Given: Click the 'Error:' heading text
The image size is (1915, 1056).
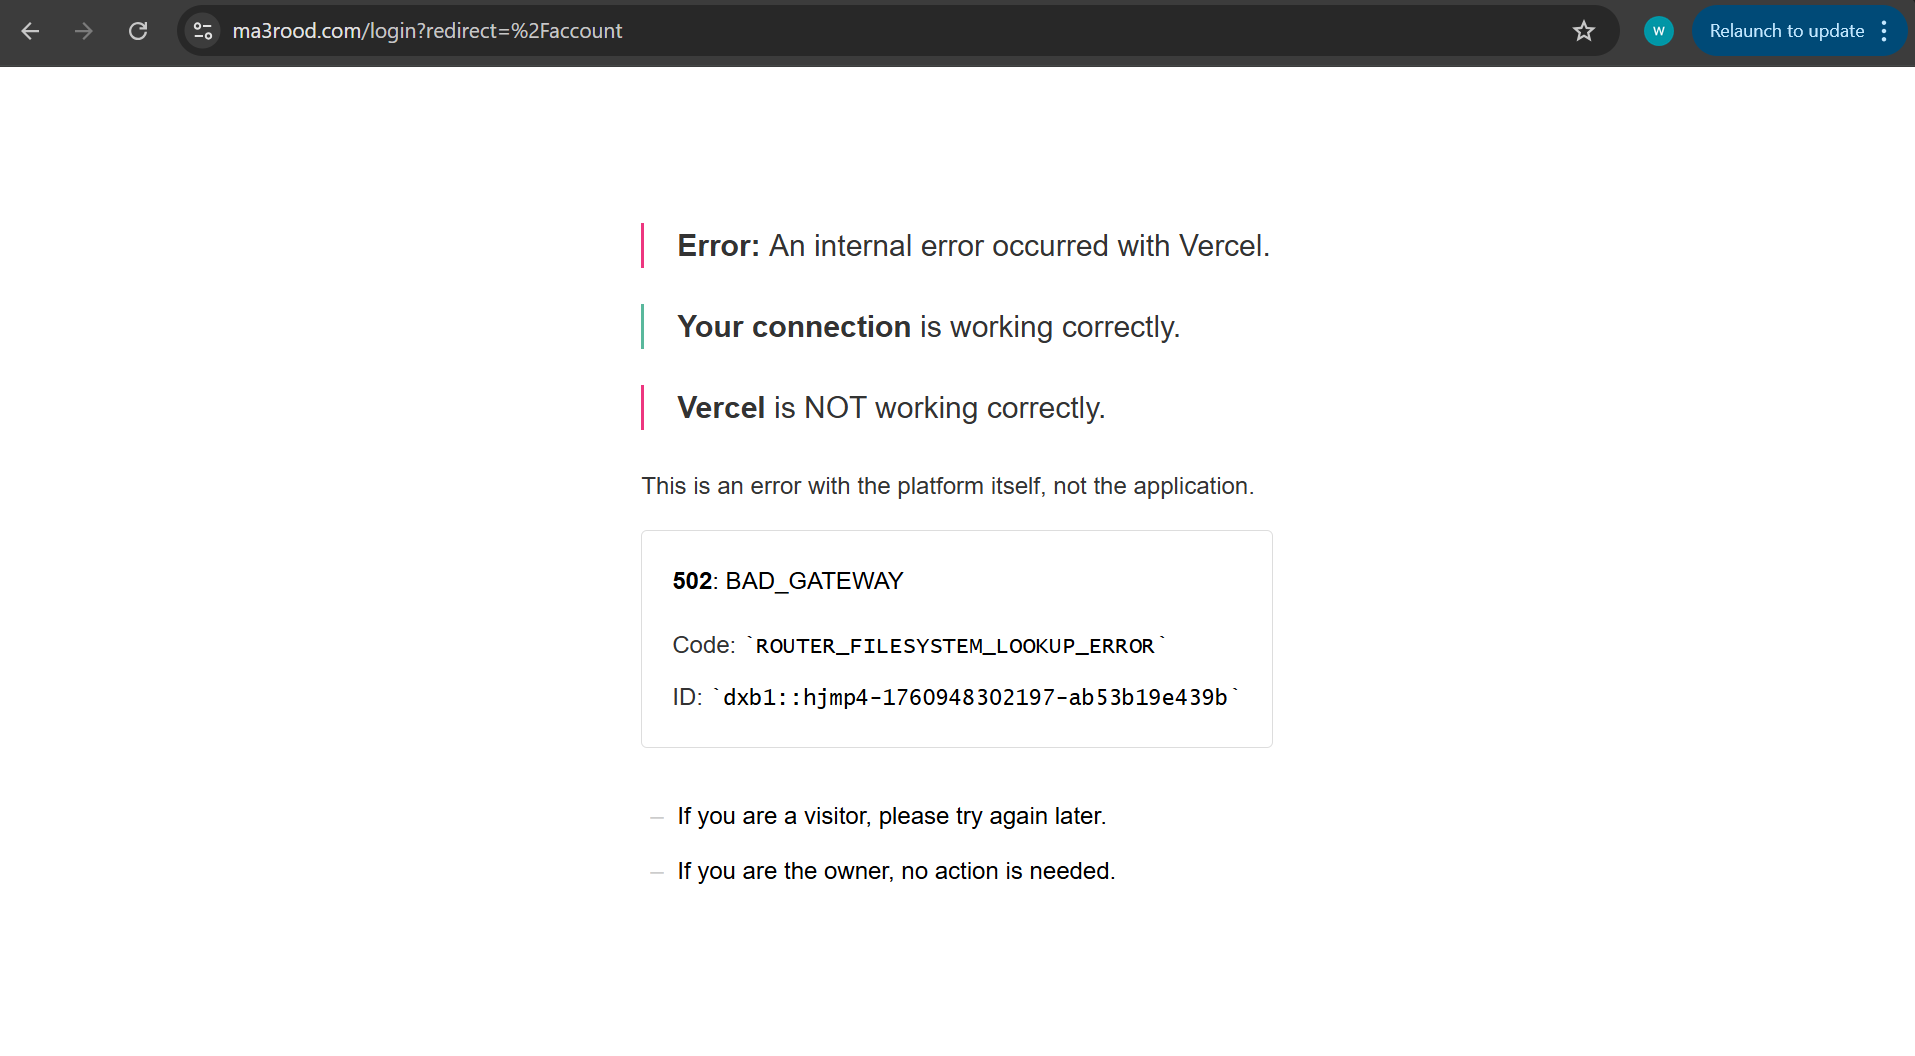Looking at the screenshot, I should coord(718,246).
